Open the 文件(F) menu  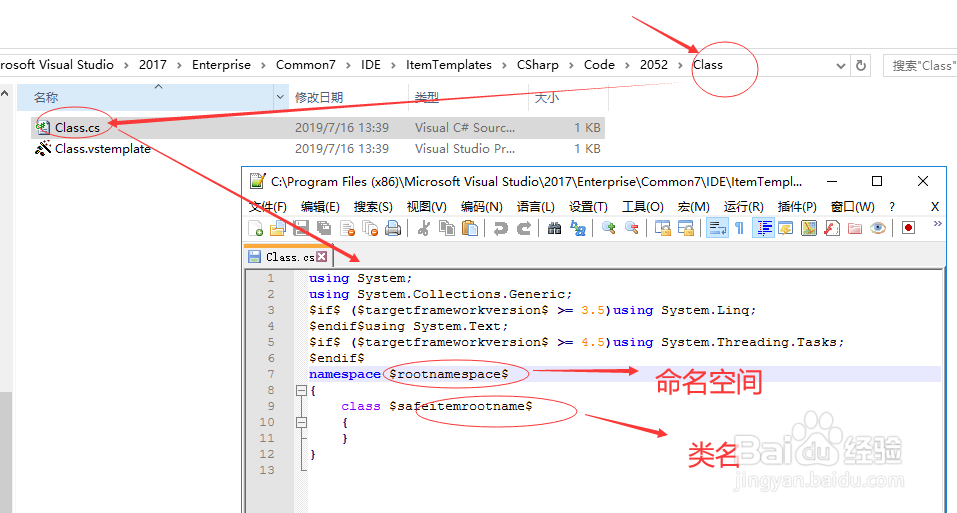tap(268, 207)
